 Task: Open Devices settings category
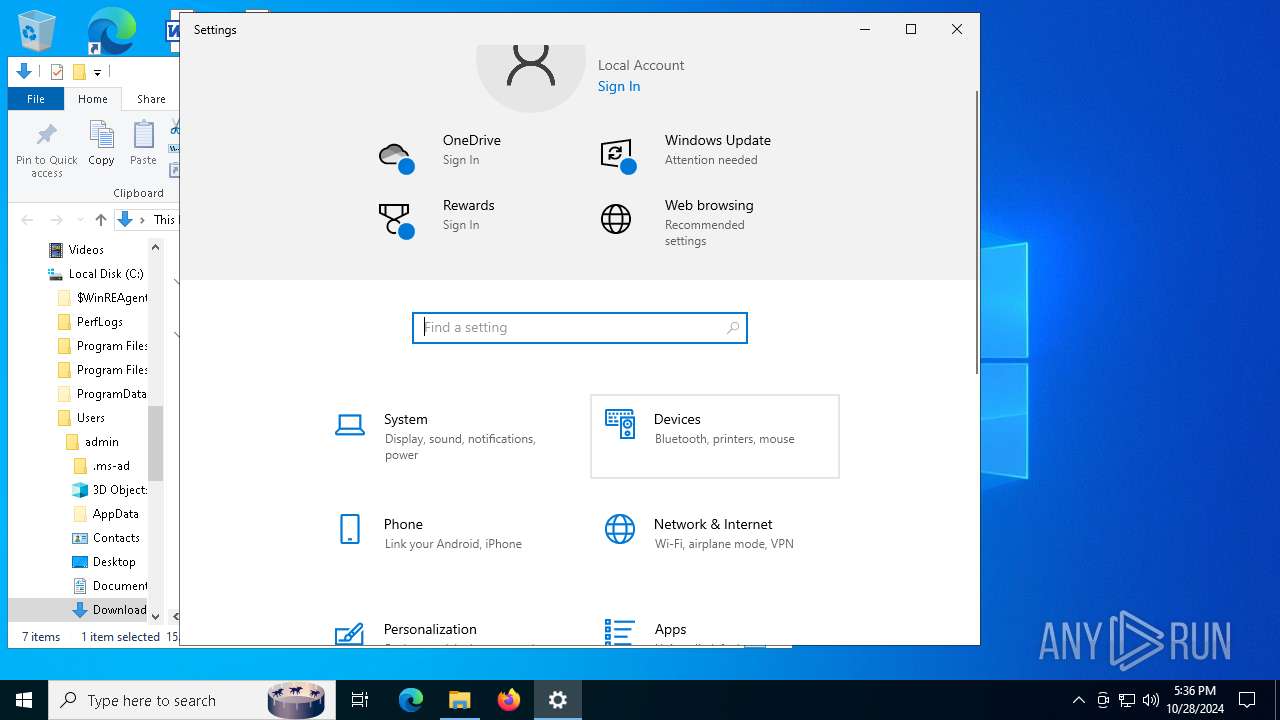coord(715,436)
